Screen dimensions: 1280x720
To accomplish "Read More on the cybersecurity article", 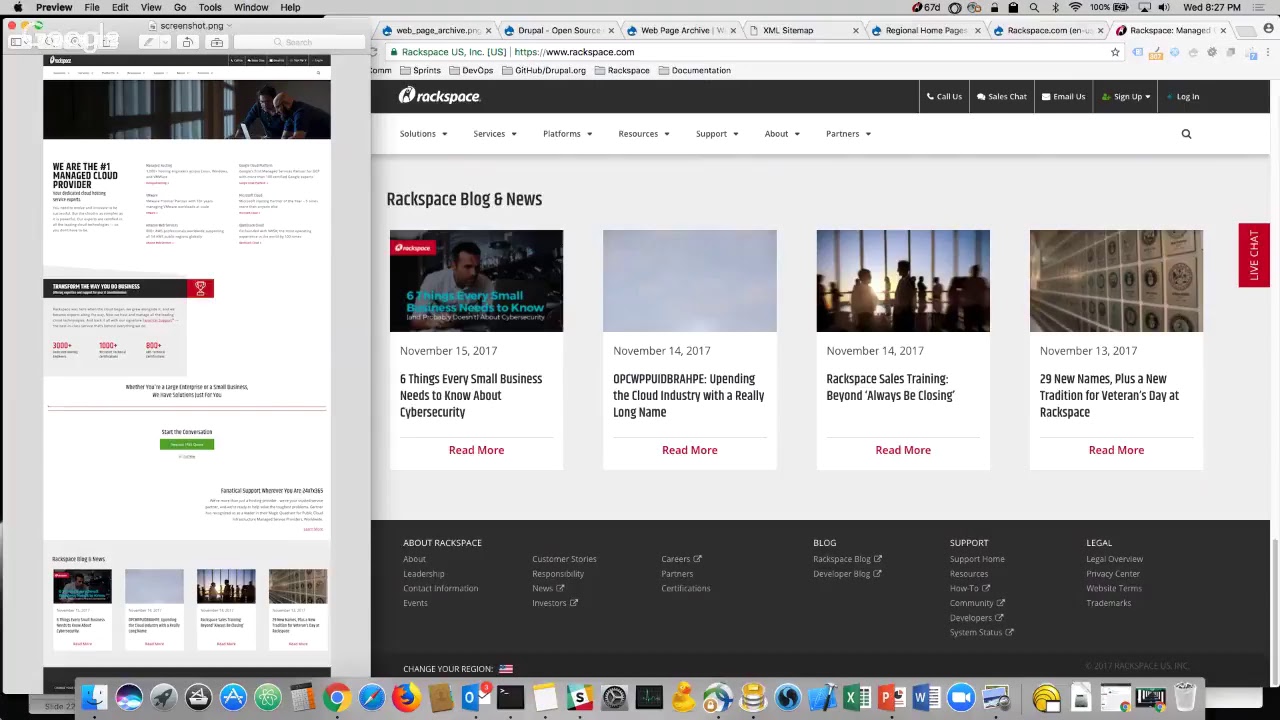I will (x=476, y=450).
